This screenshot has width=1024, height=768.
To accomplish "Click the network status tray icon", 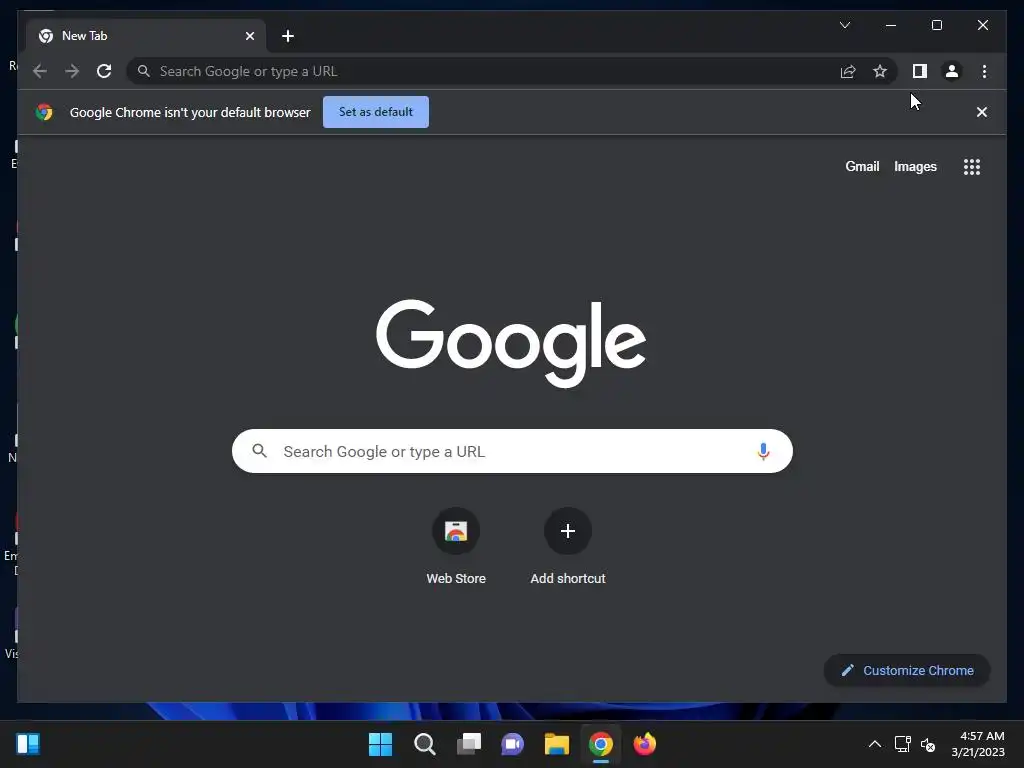I will tap(903, 744).
